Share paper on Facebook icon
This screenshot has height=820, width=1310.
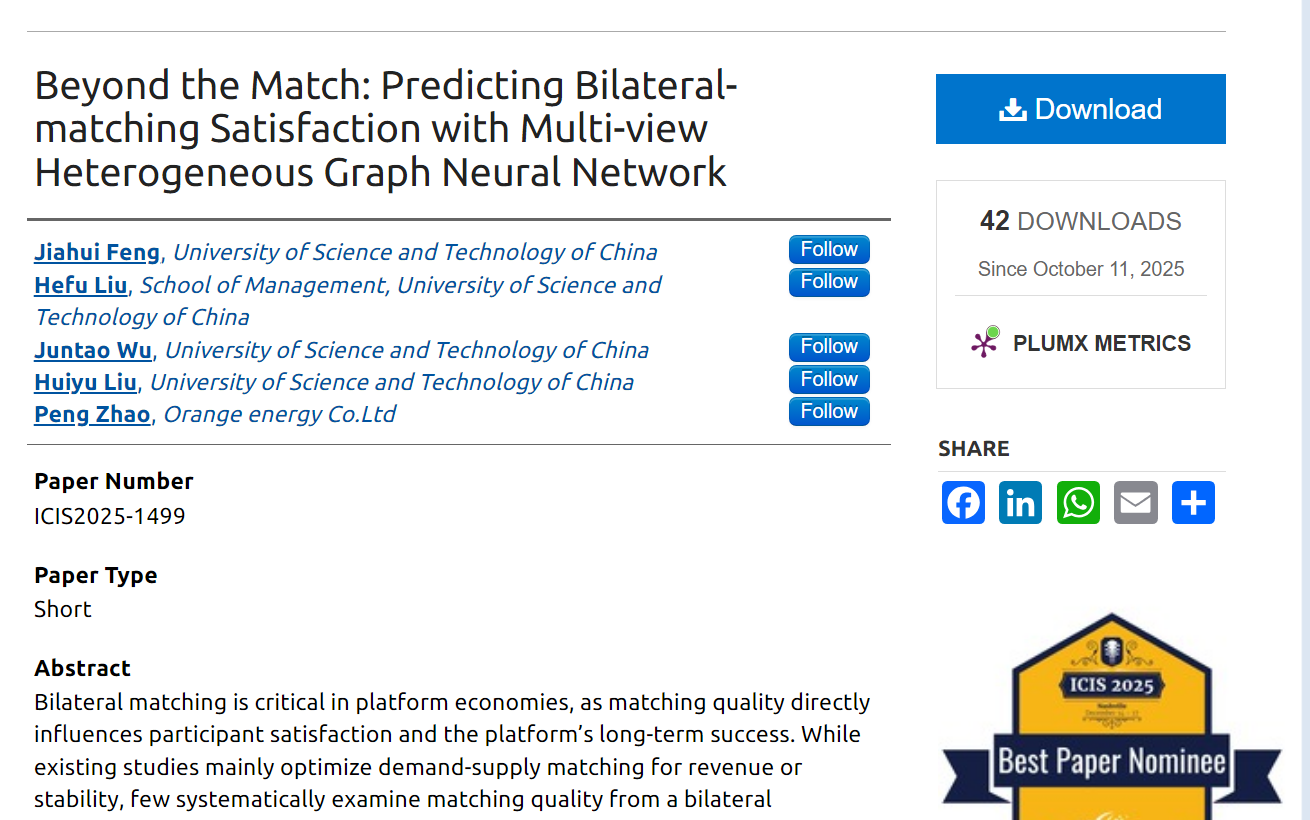[963, 502]
